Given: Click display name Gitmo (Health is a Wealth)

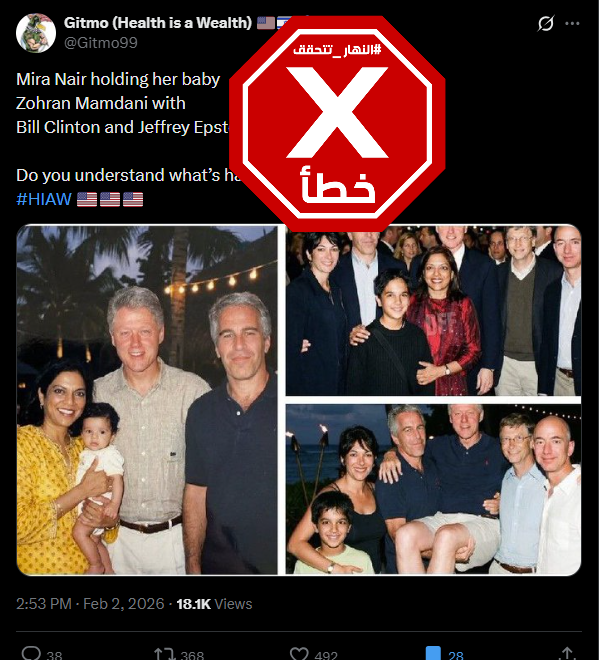Looking at the screenshot, I should 158,23.
